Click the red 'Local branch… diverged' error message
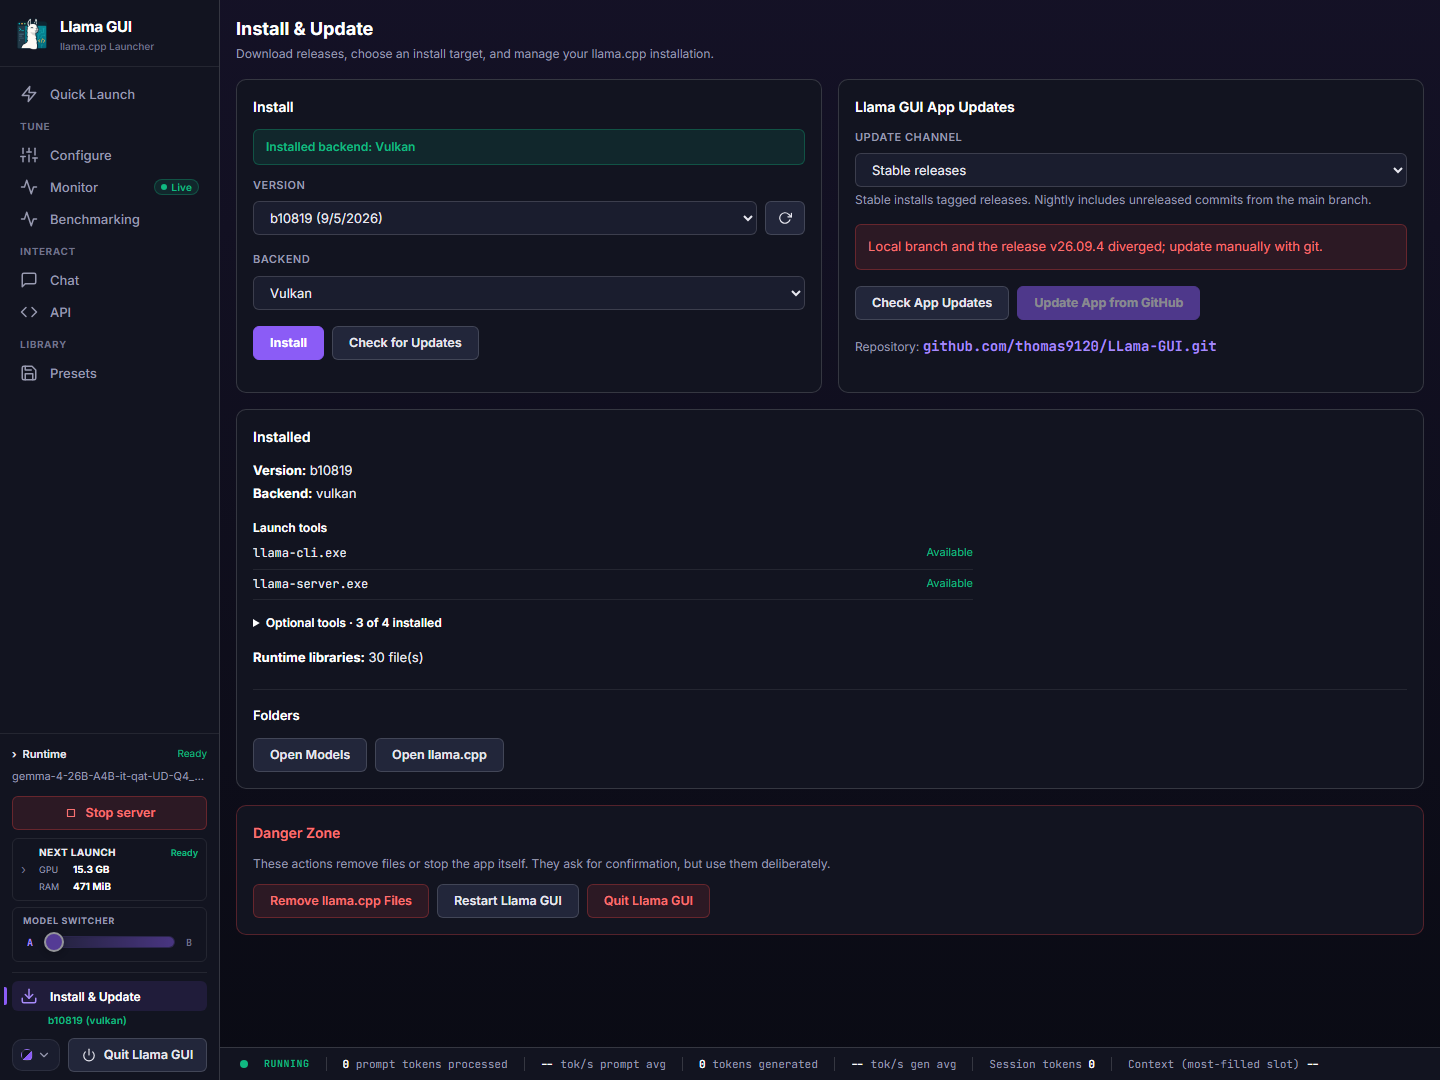 coord(1131,247)
